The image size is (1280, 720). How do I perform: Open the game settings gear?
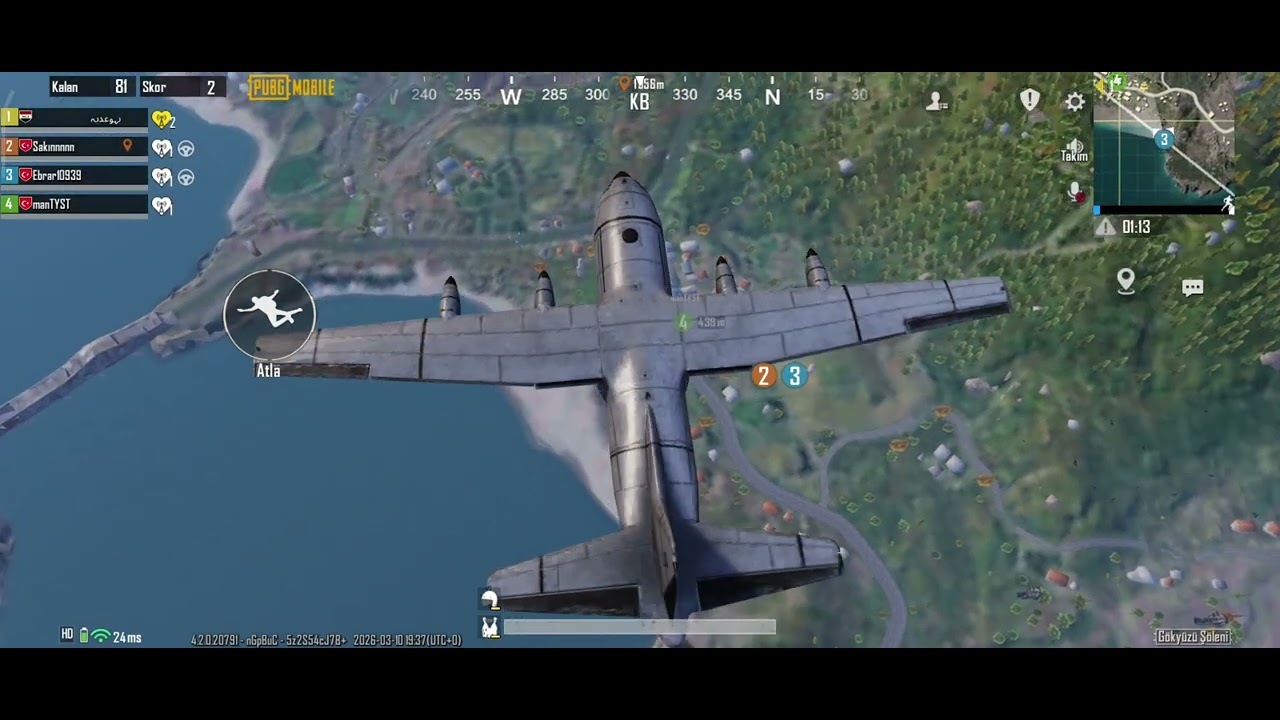1075,101
